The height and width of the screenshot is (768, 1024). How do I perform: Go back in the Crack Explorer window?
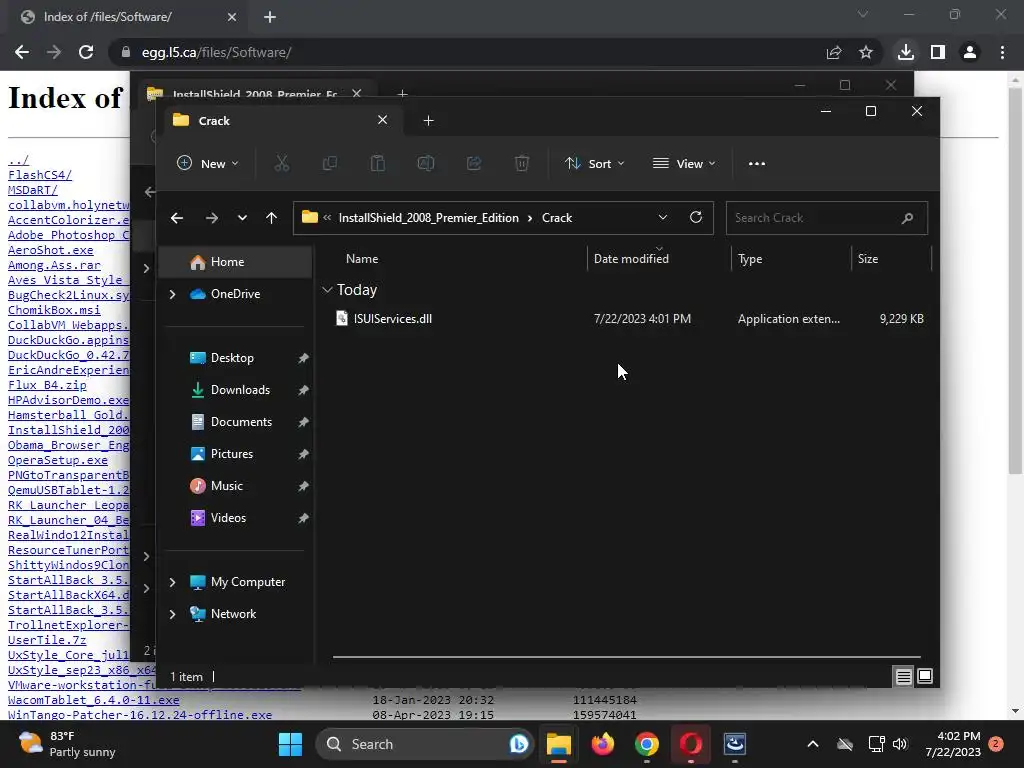click(x=177, y=217)
